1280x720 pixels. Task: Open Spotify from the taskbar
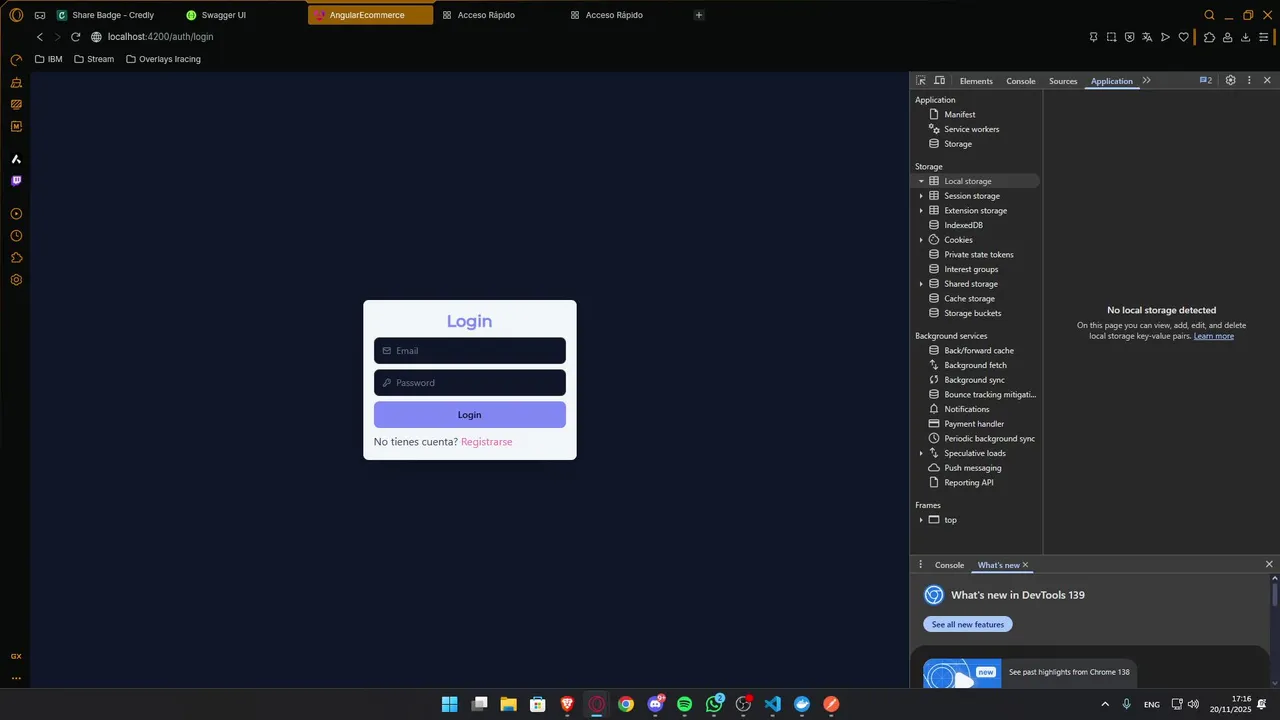(x=684, y=704)
